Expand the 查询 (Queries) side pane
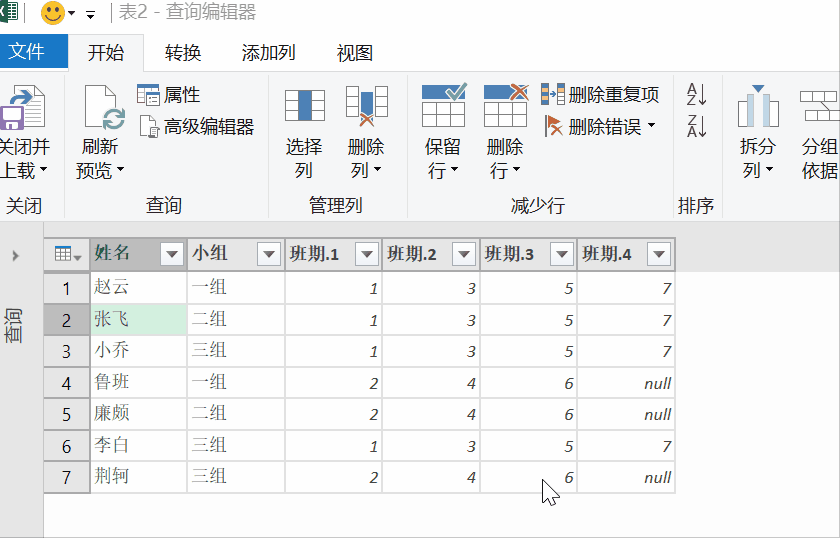 point(16,256)
